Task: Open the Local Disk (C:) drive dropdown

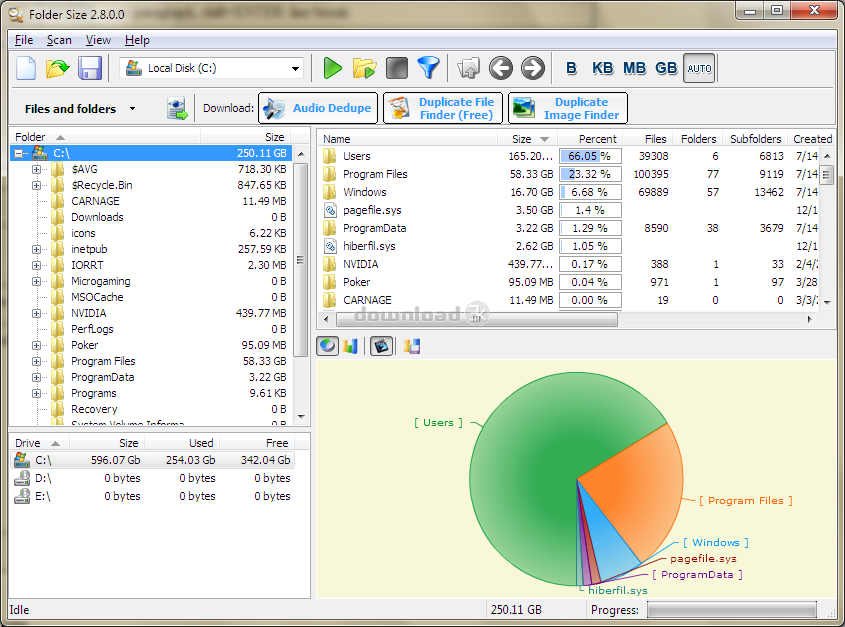Action: pyautogui.click(x=295, y=68)
